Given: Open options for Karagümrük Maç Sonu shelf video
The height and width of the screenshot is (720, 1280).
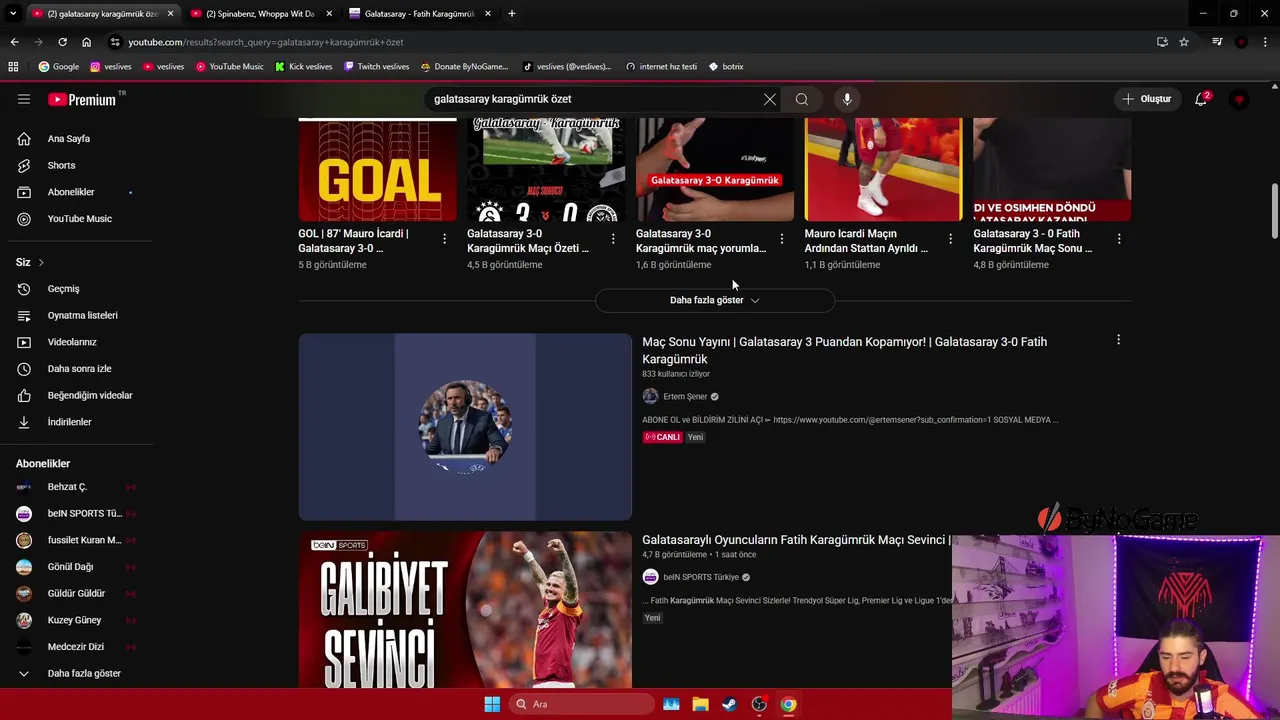Looking at the screenshot, I should coord(1119,239).
